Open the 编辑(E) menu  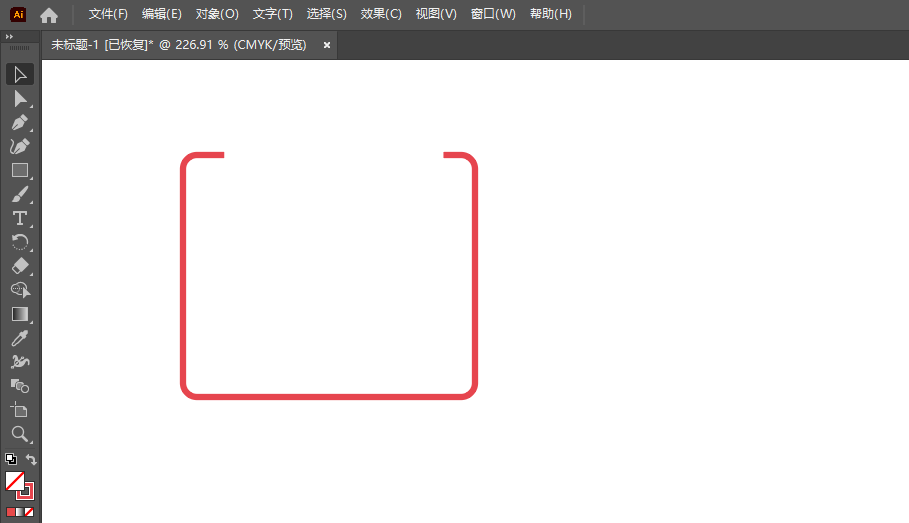tap(162, 14)
